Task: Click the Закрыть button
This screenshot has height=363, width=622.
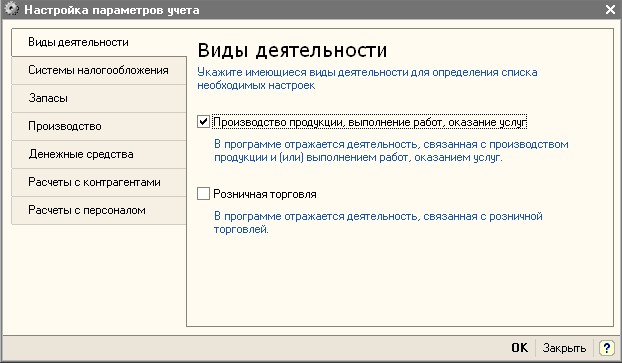Action: pos(564,348)
